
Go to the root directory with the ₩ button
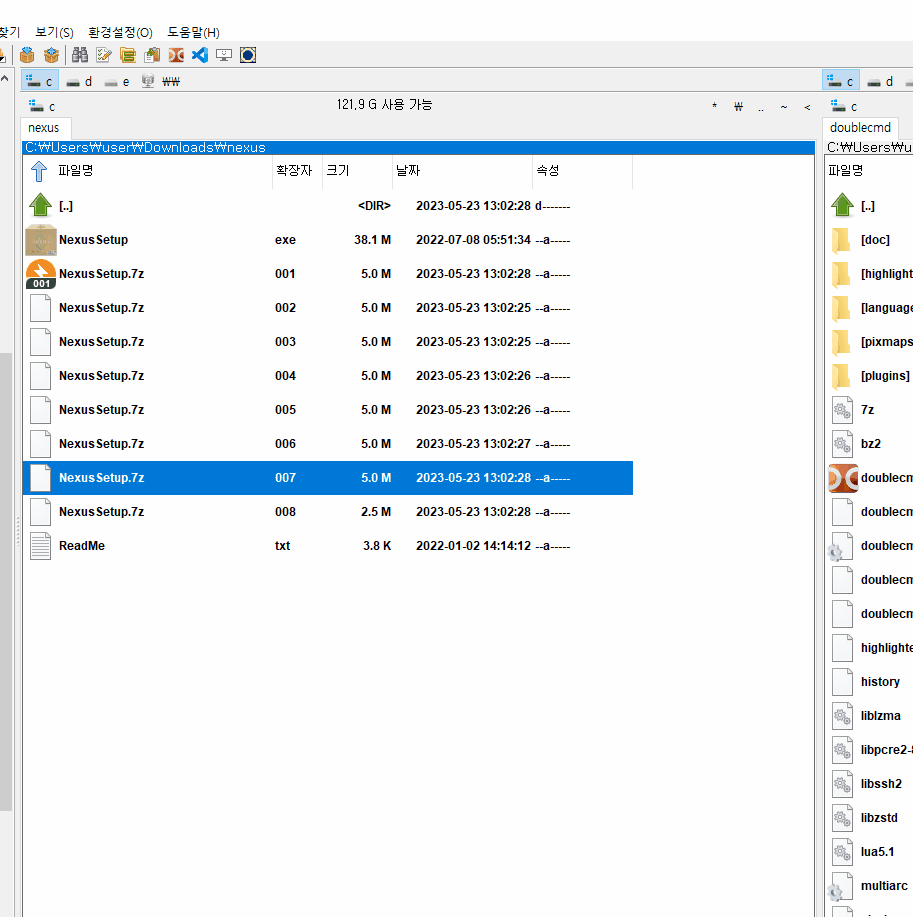(x=738, y=106)
